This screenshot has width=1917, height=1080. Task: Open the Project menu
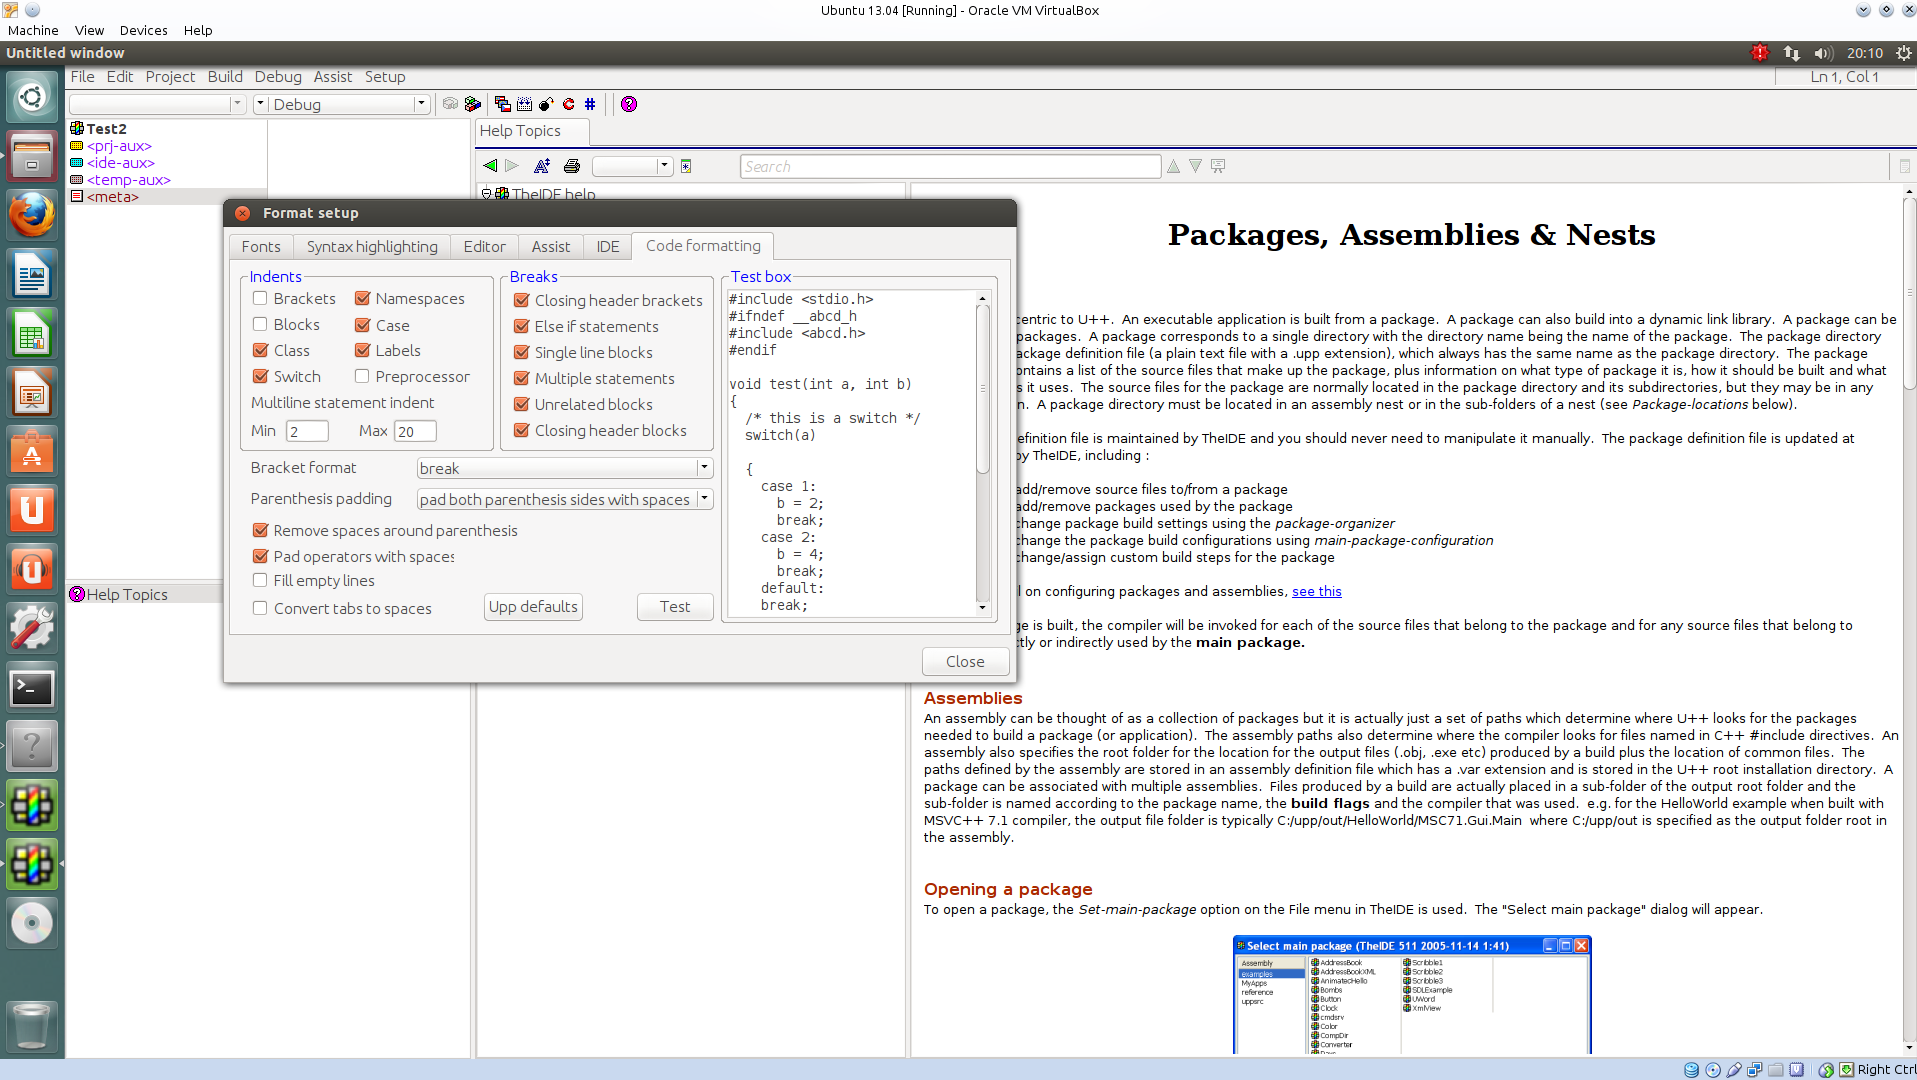(170, 77)
